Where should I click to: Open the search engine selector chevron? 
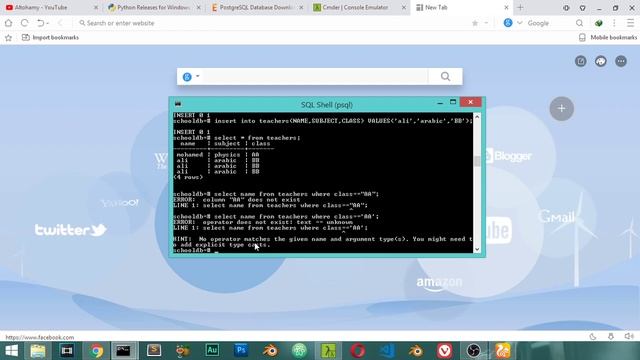[520, 23]
